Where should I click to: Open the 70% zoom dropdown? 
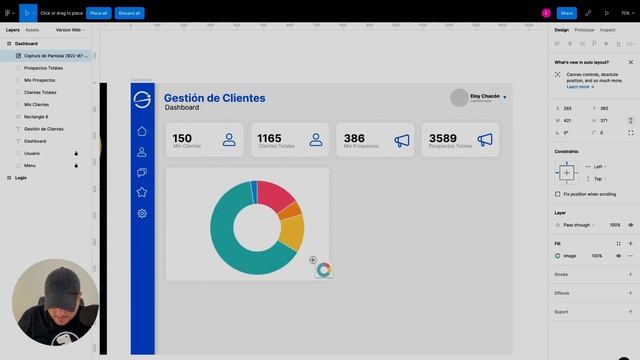click(x=627, y=13)
